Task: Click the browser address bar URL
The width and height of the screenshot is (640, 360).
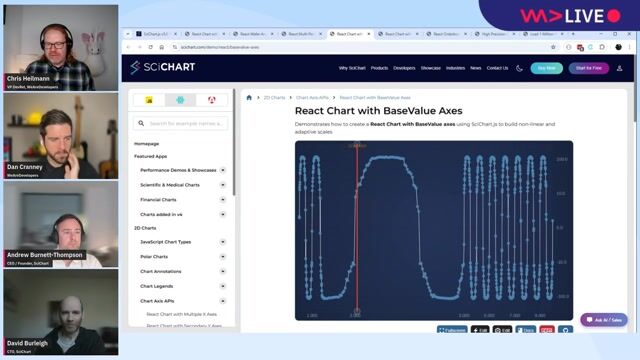Action: pyautogui.click(x=220, y=47)
